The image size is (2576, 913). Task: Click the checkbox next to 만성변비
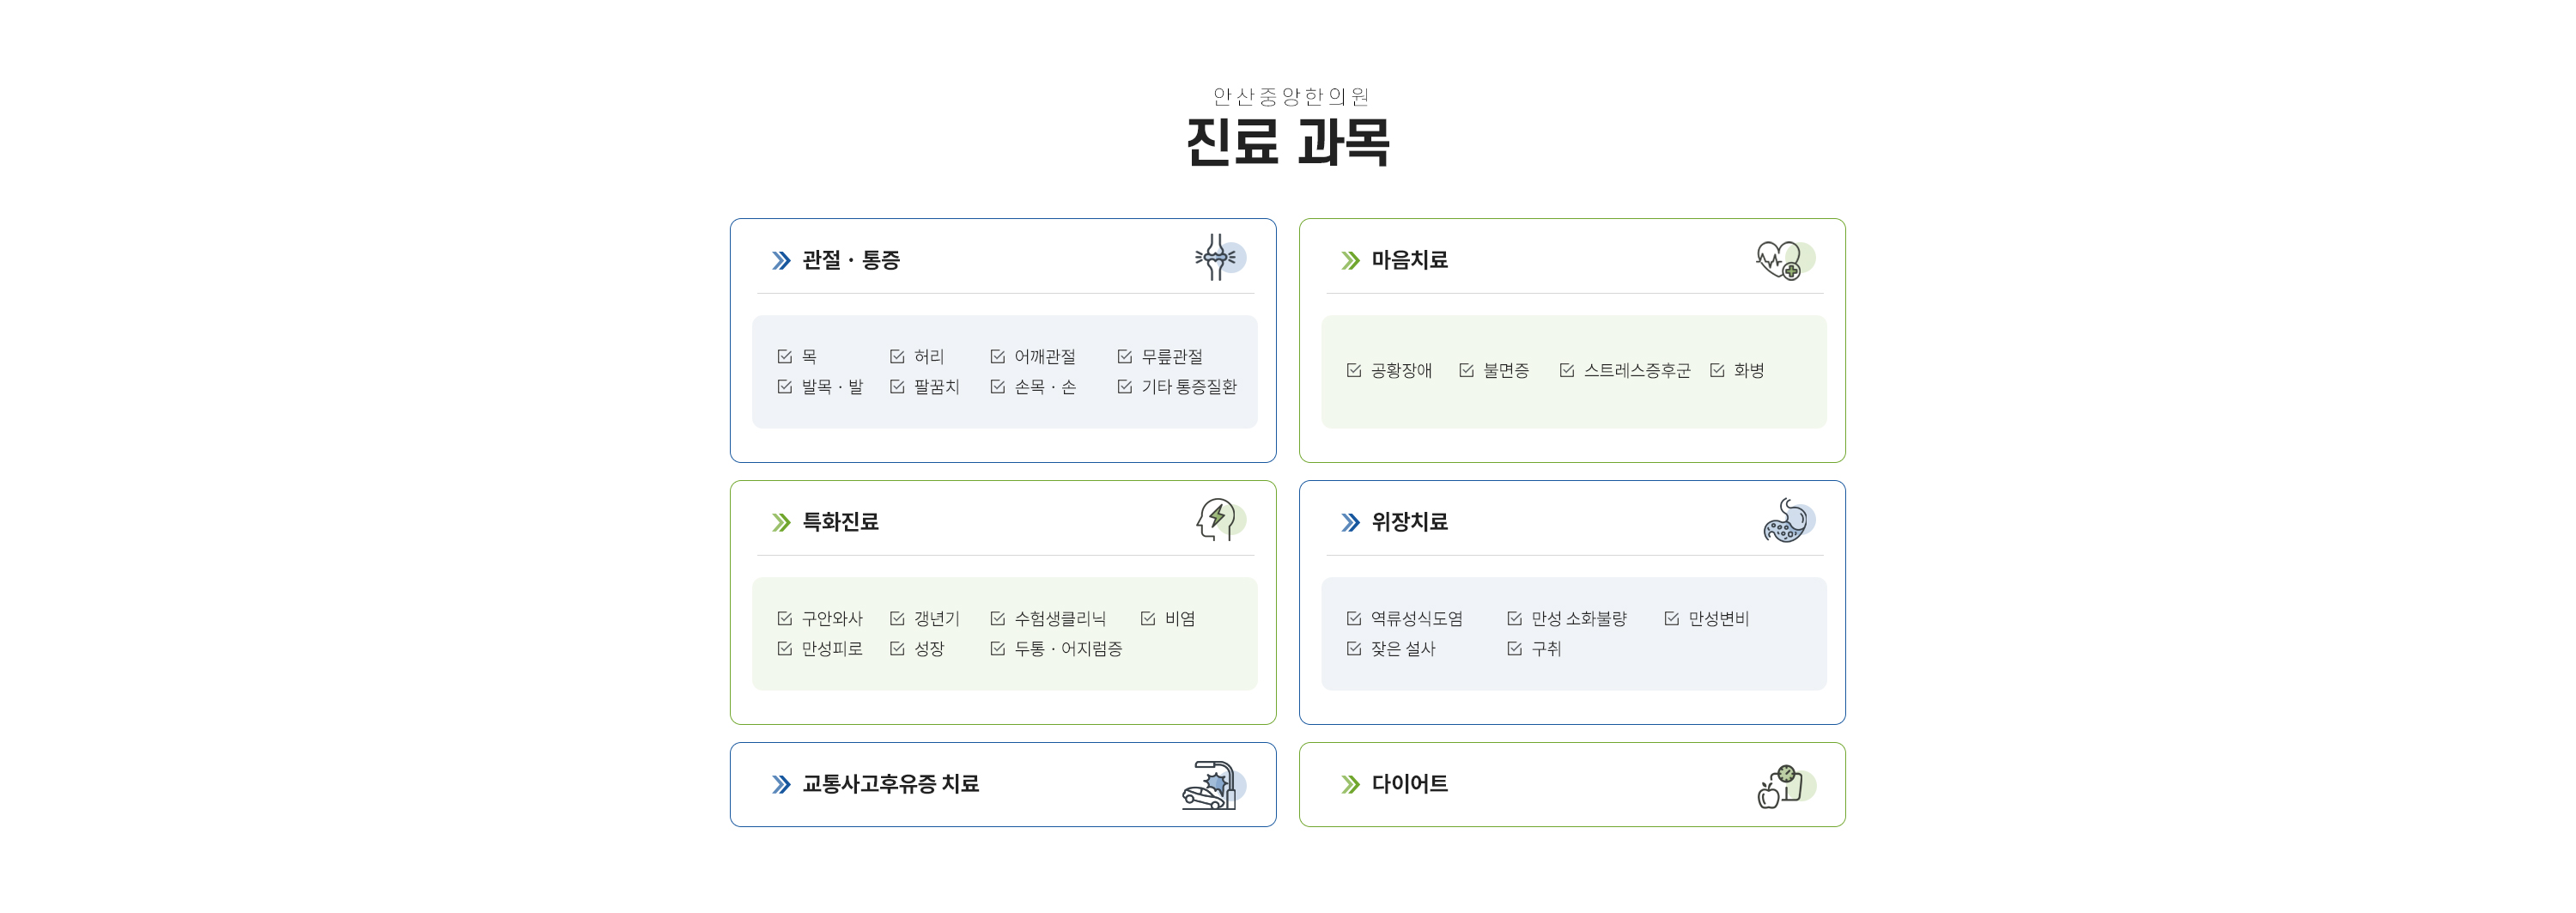pyautogui.click(x=1671, y=619)
